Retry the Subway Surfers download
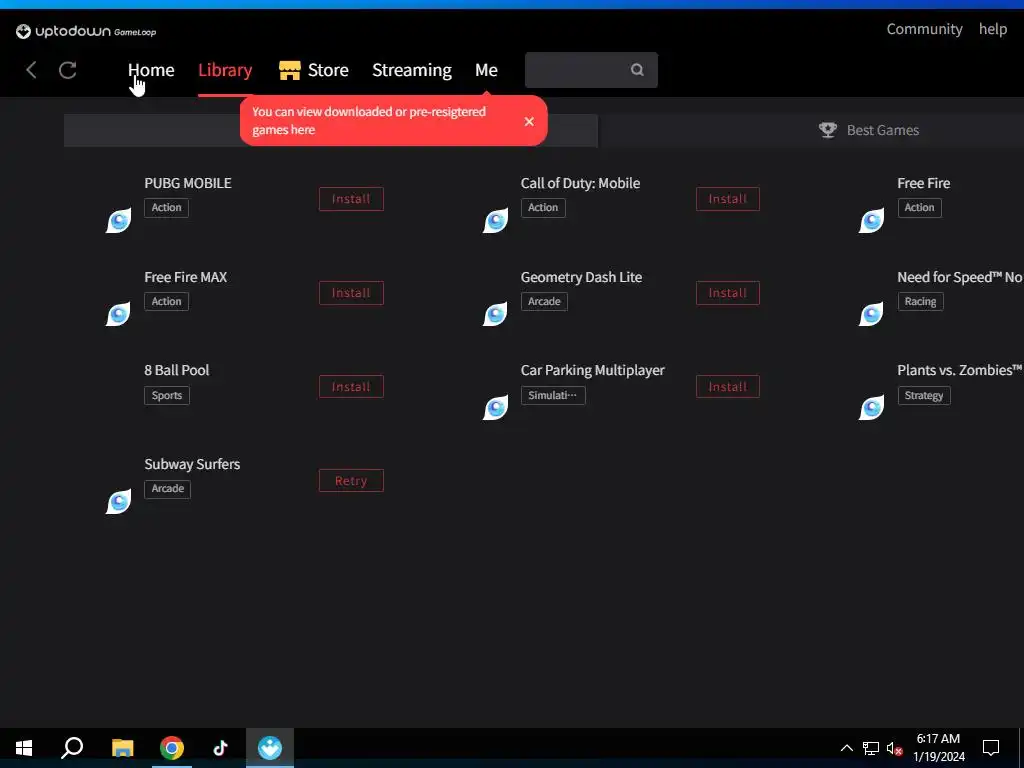1024x768 pixels. coord(351,481)
